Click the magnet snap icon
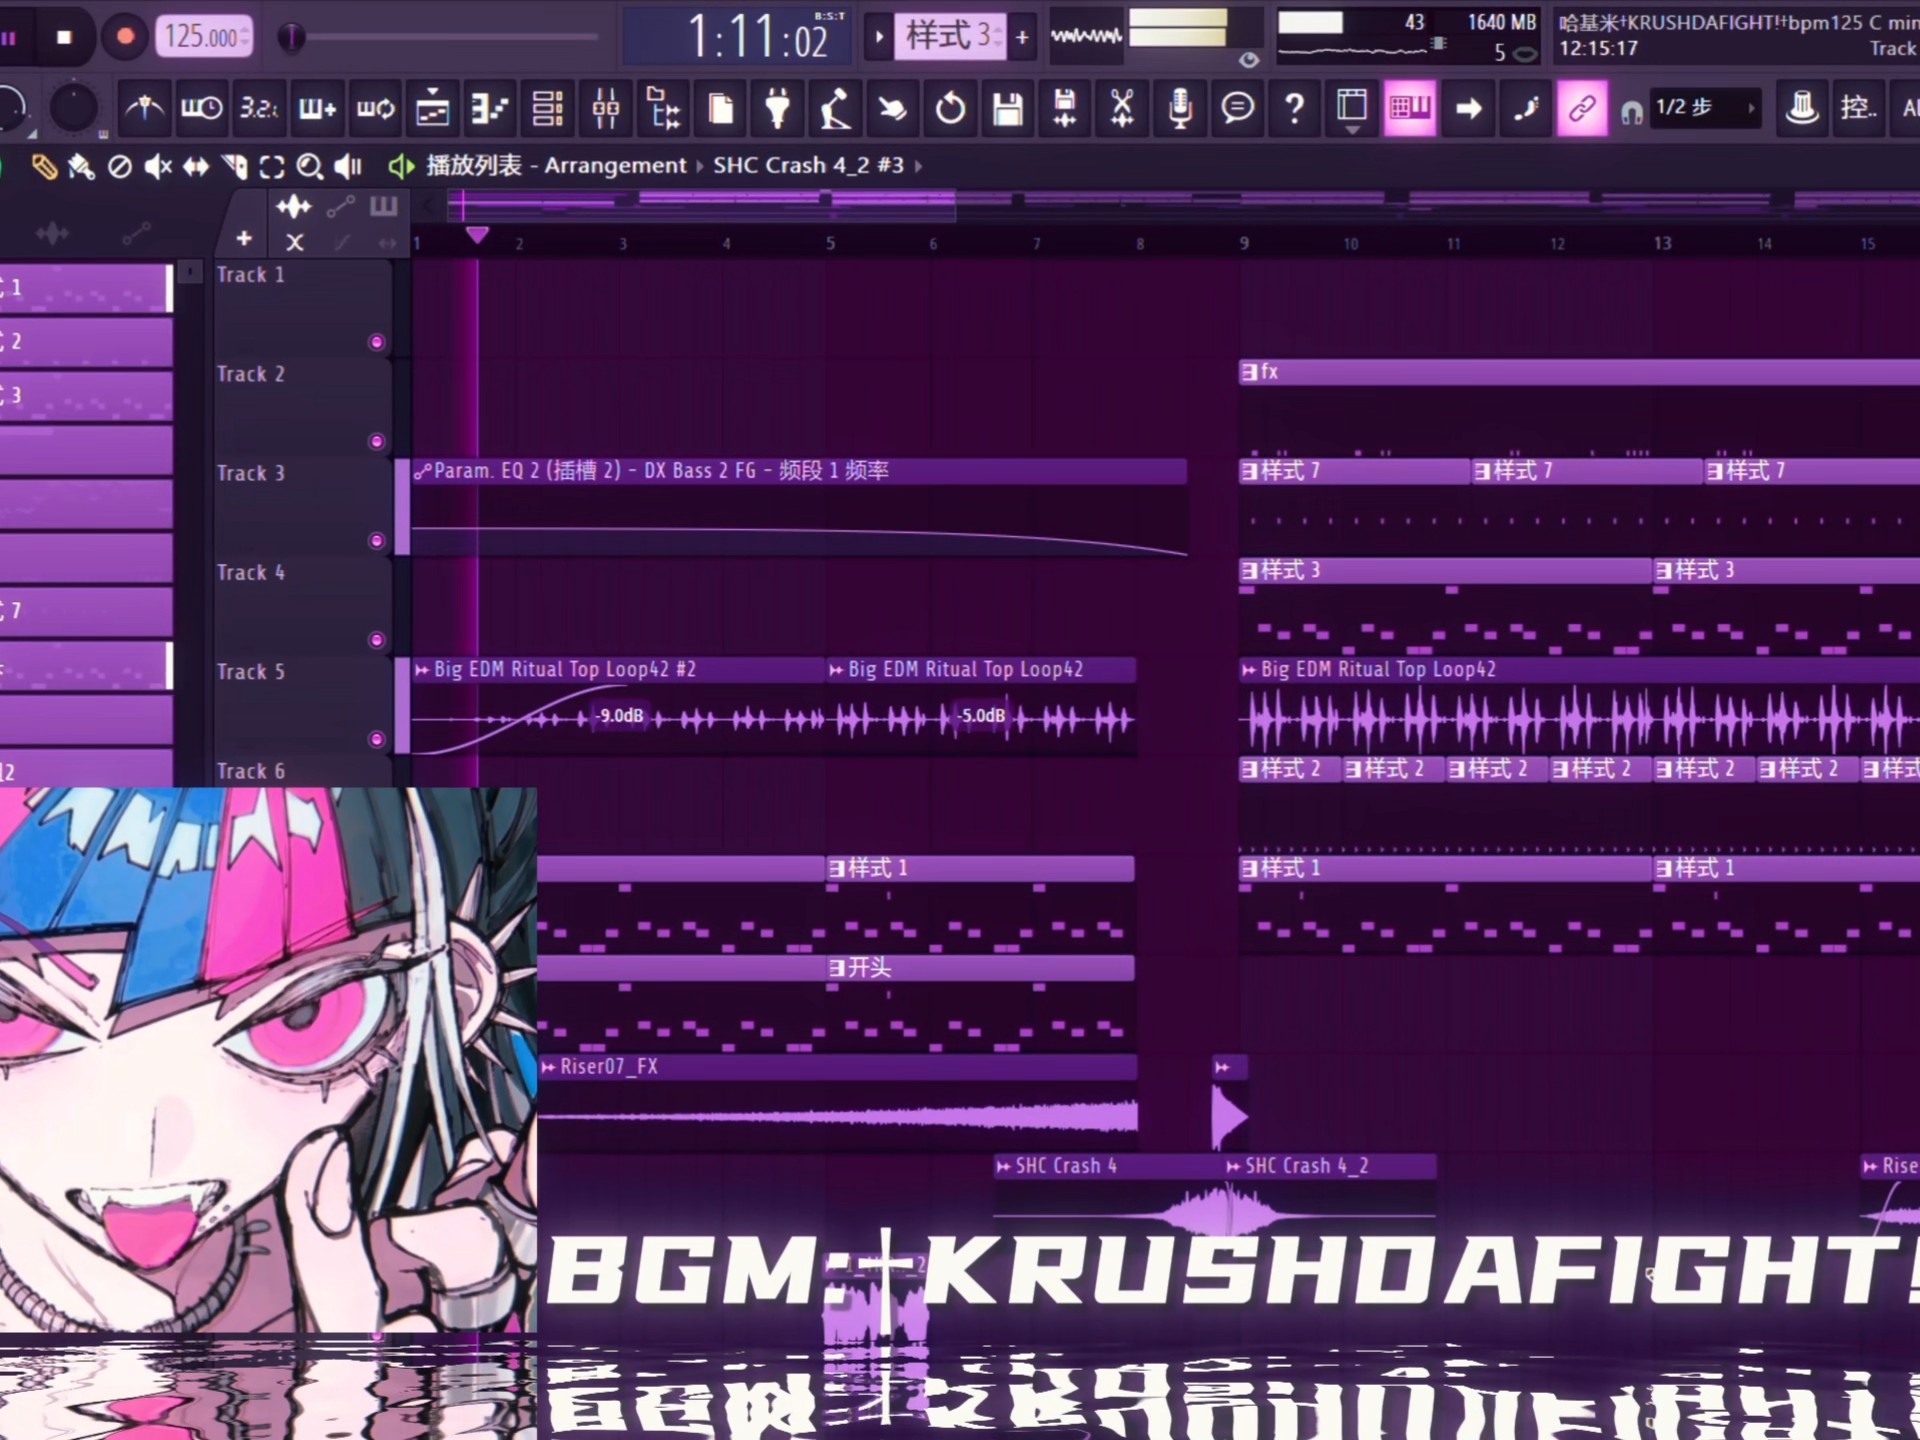This screenshot has width=1920, height=1440. 1632,112
